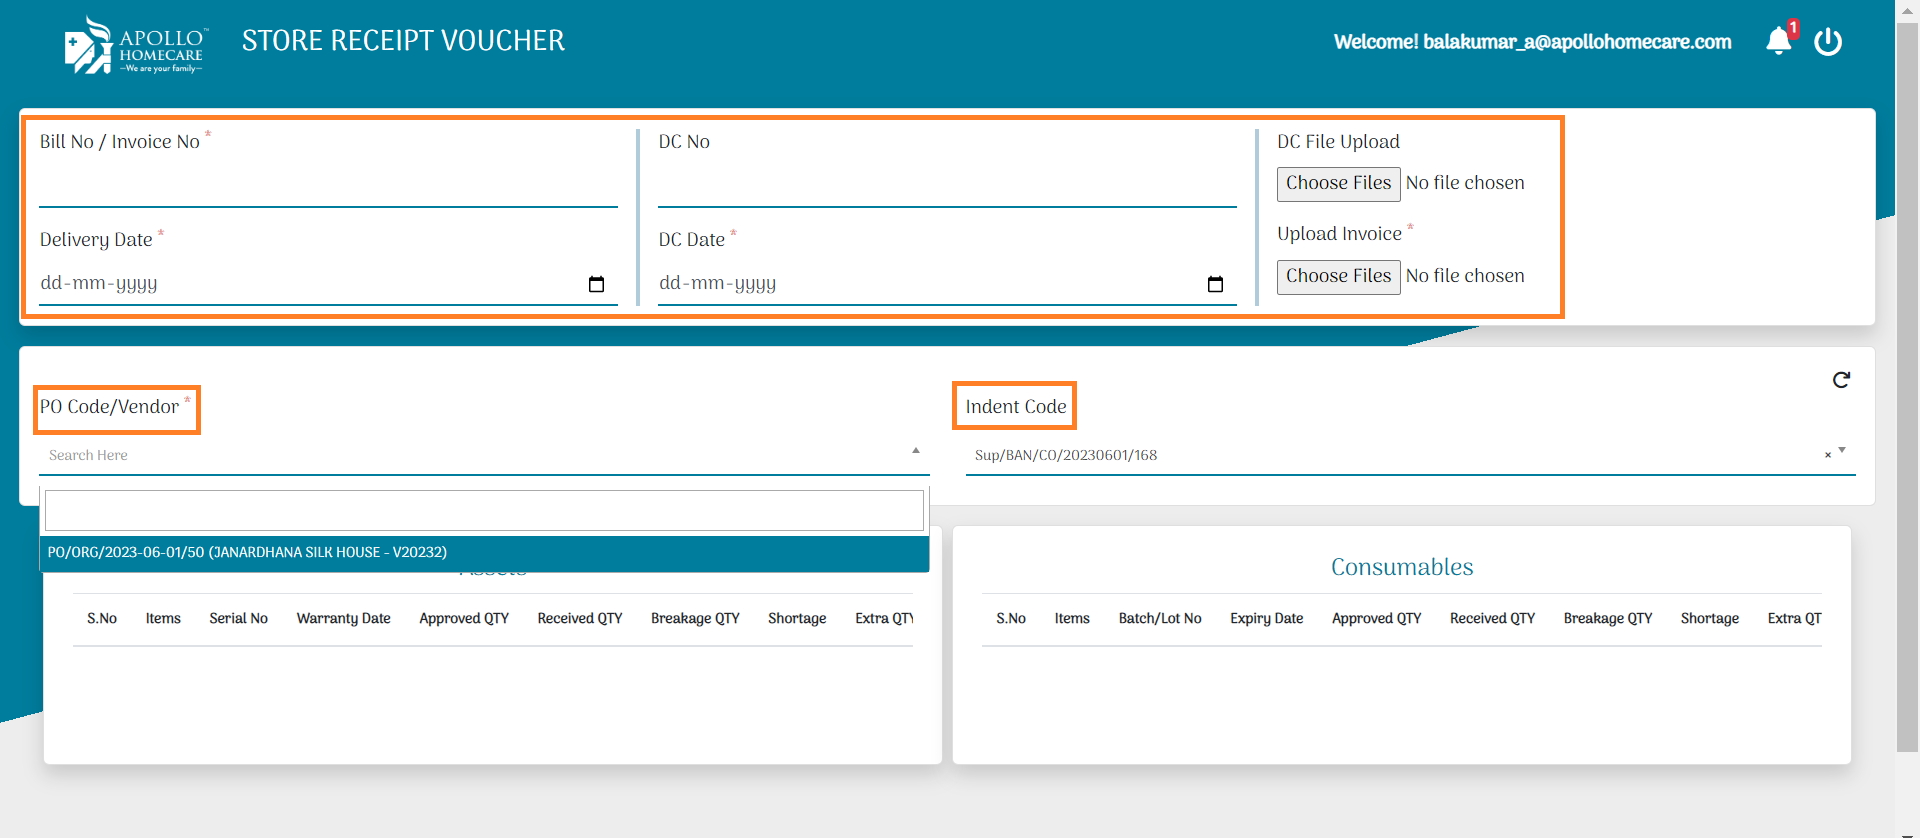Click the refresh icon above Indent Code
The height and width of the screenshot is (838, 1920).
[1841, 380]
